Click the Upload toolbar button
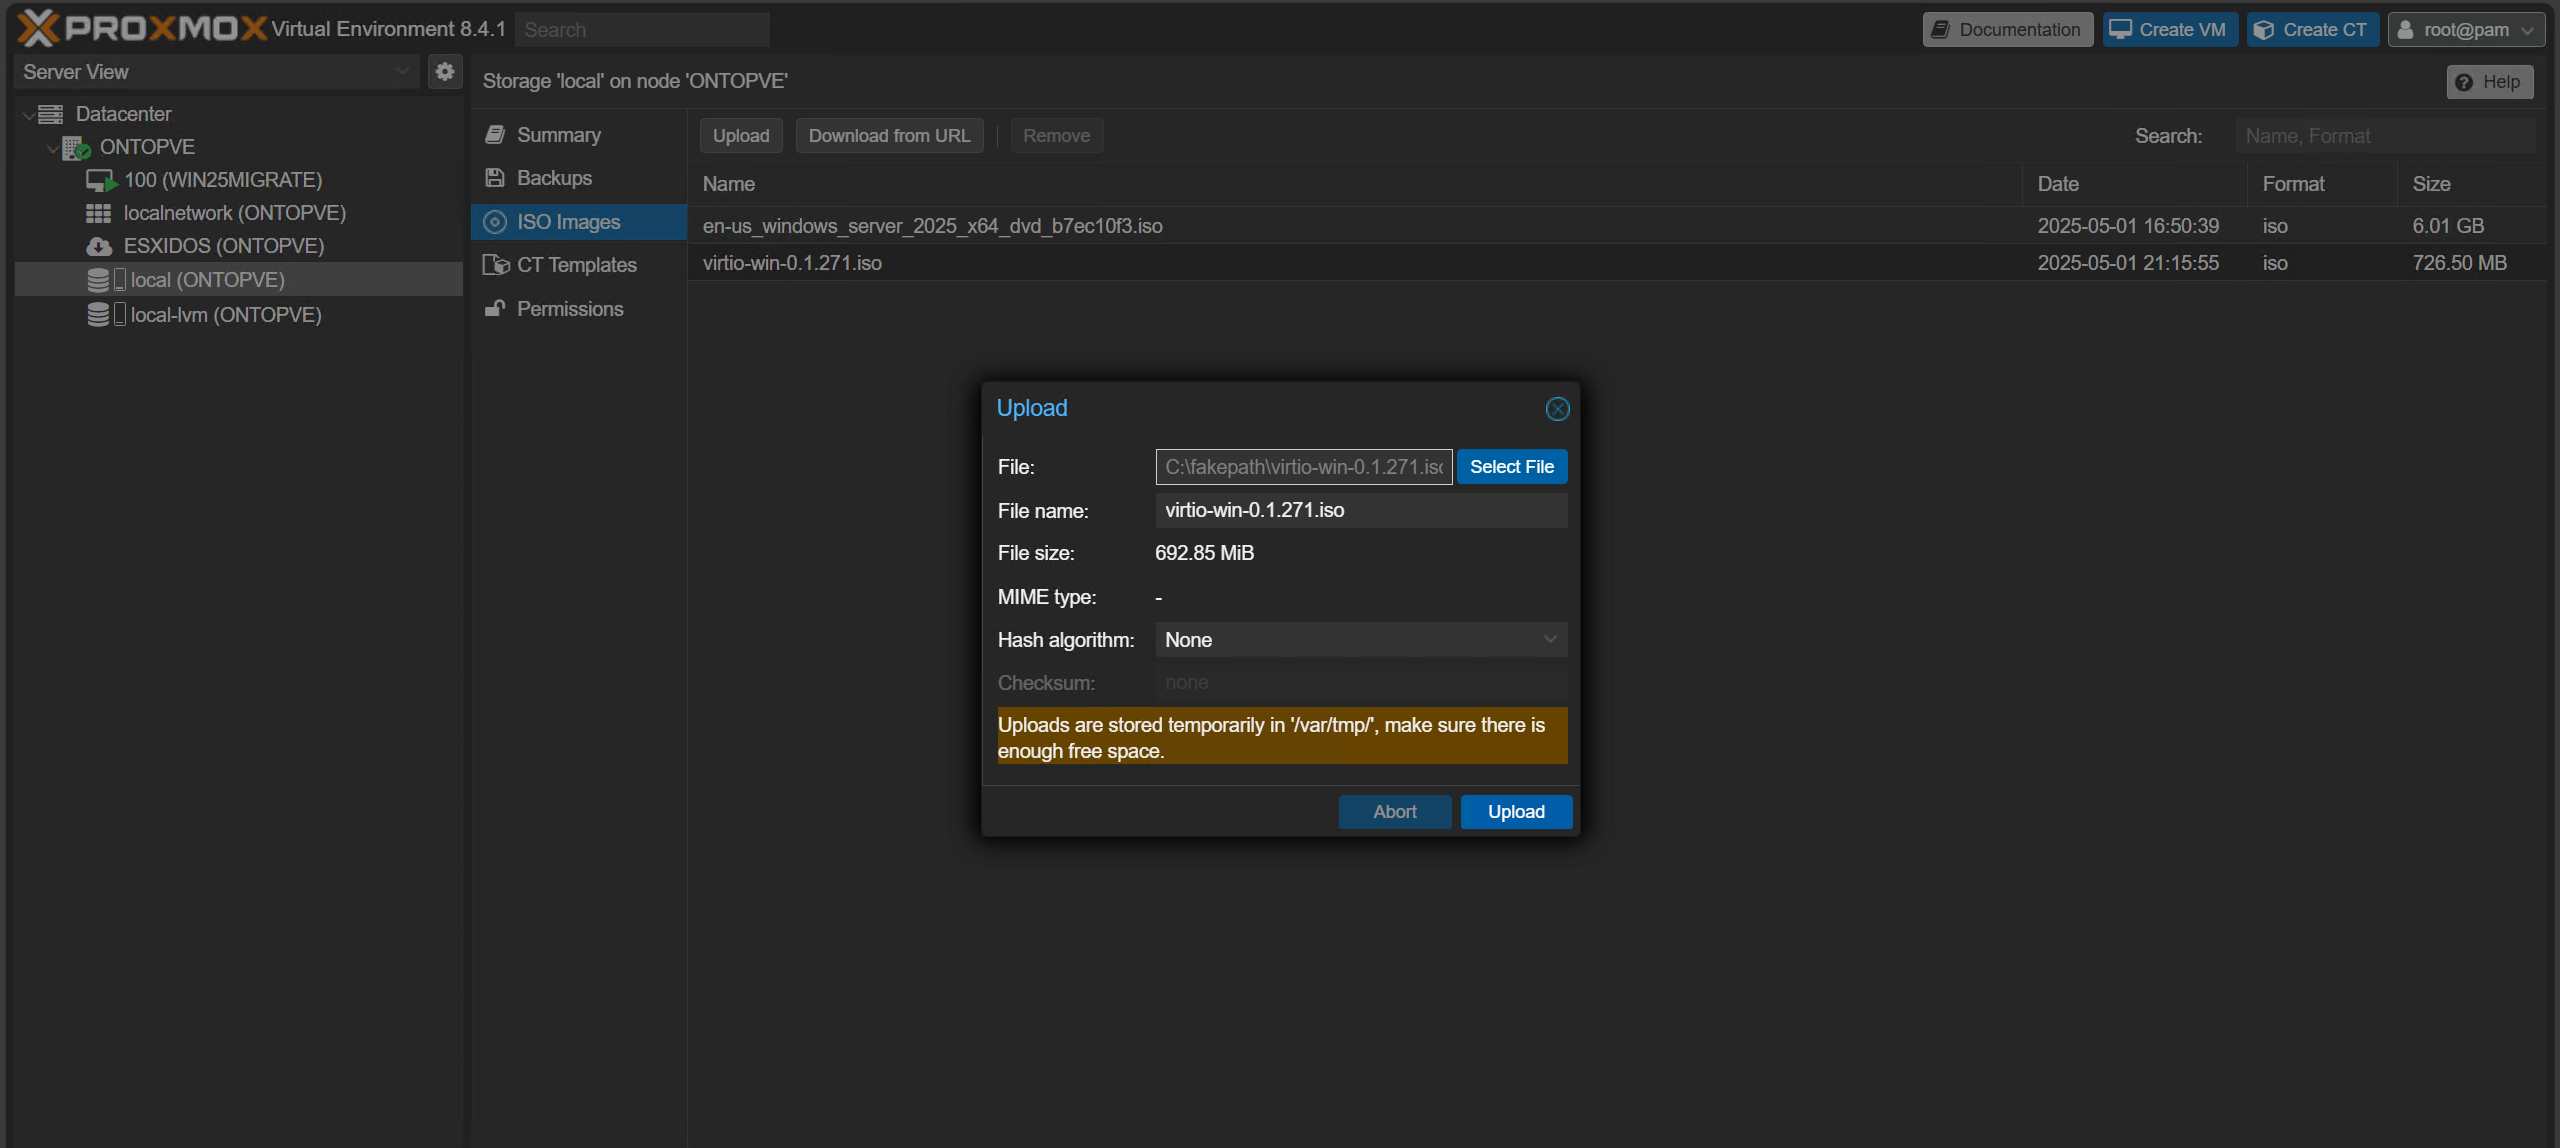This screenshot has width=2560, height=1148. [741, 136]
